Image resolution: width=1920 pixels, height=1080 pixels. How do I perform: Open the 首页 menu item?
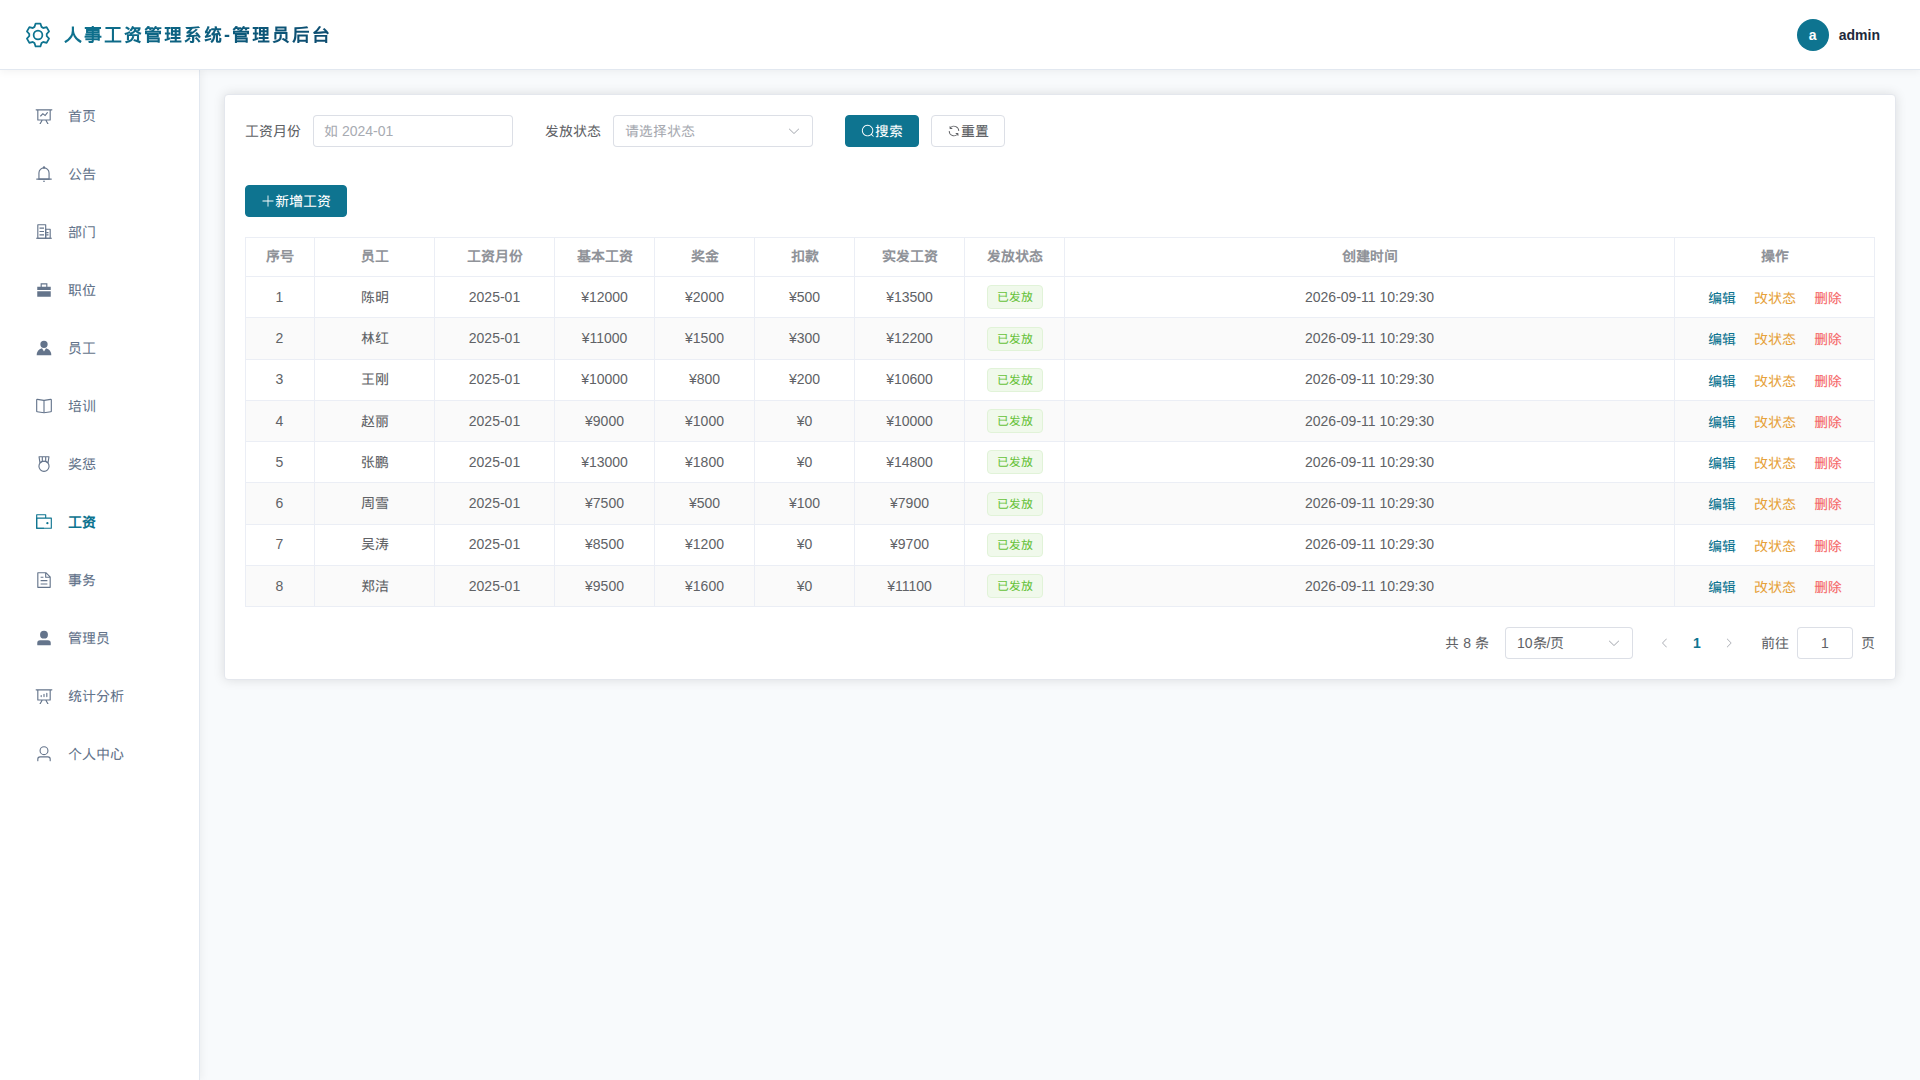[100, 116]
